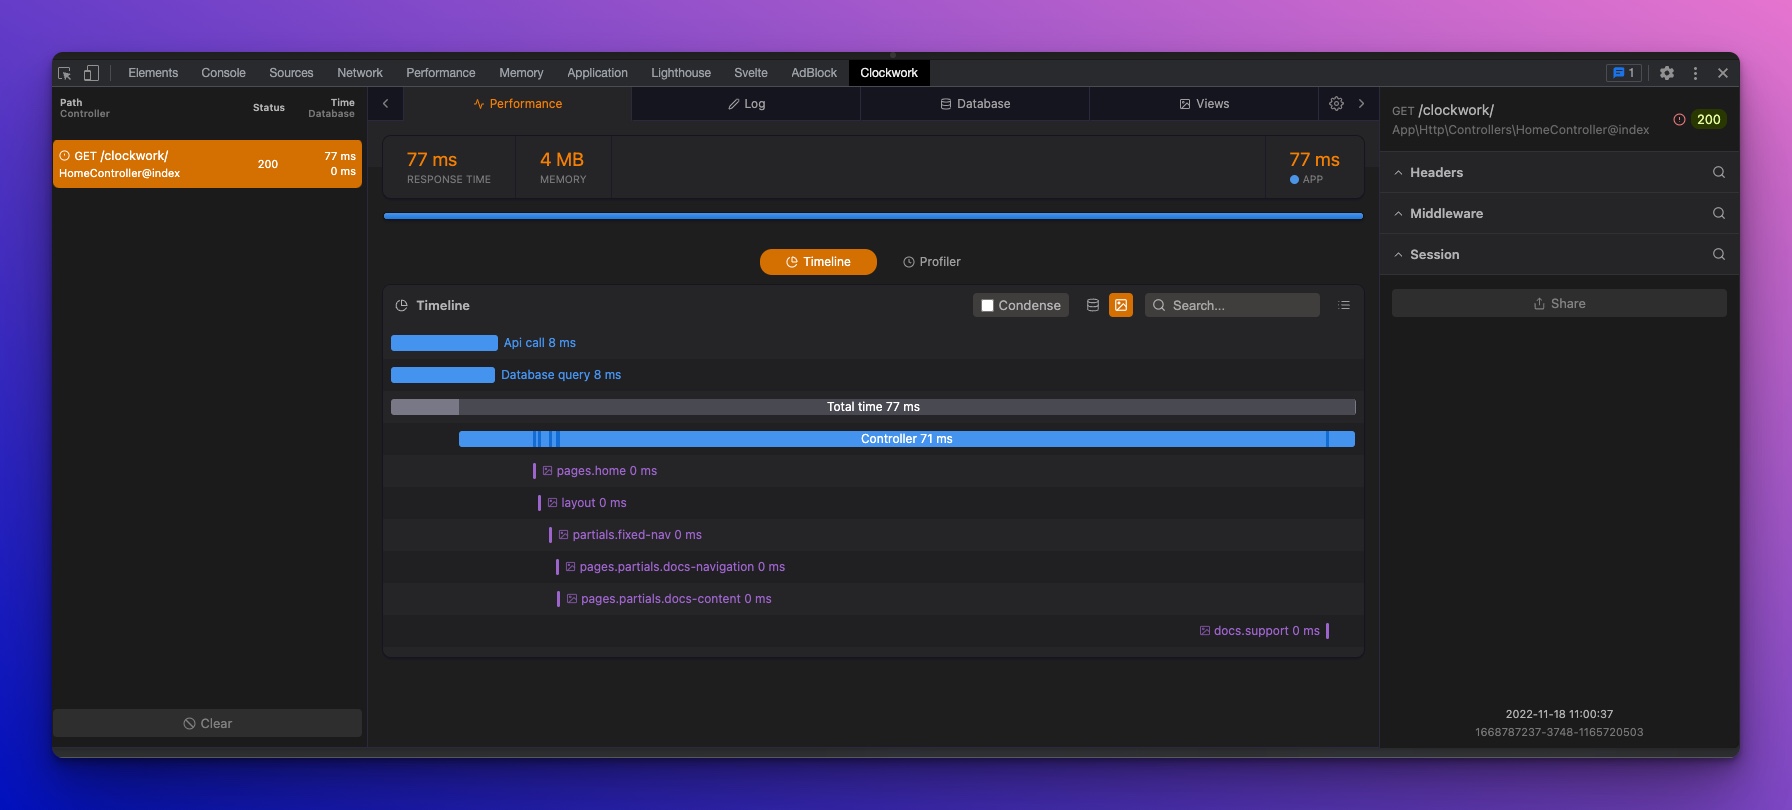Click the timestamp 2022-11-18 11:00:37
Viewport: 1792px width, 810px height.
(1559, 714)
